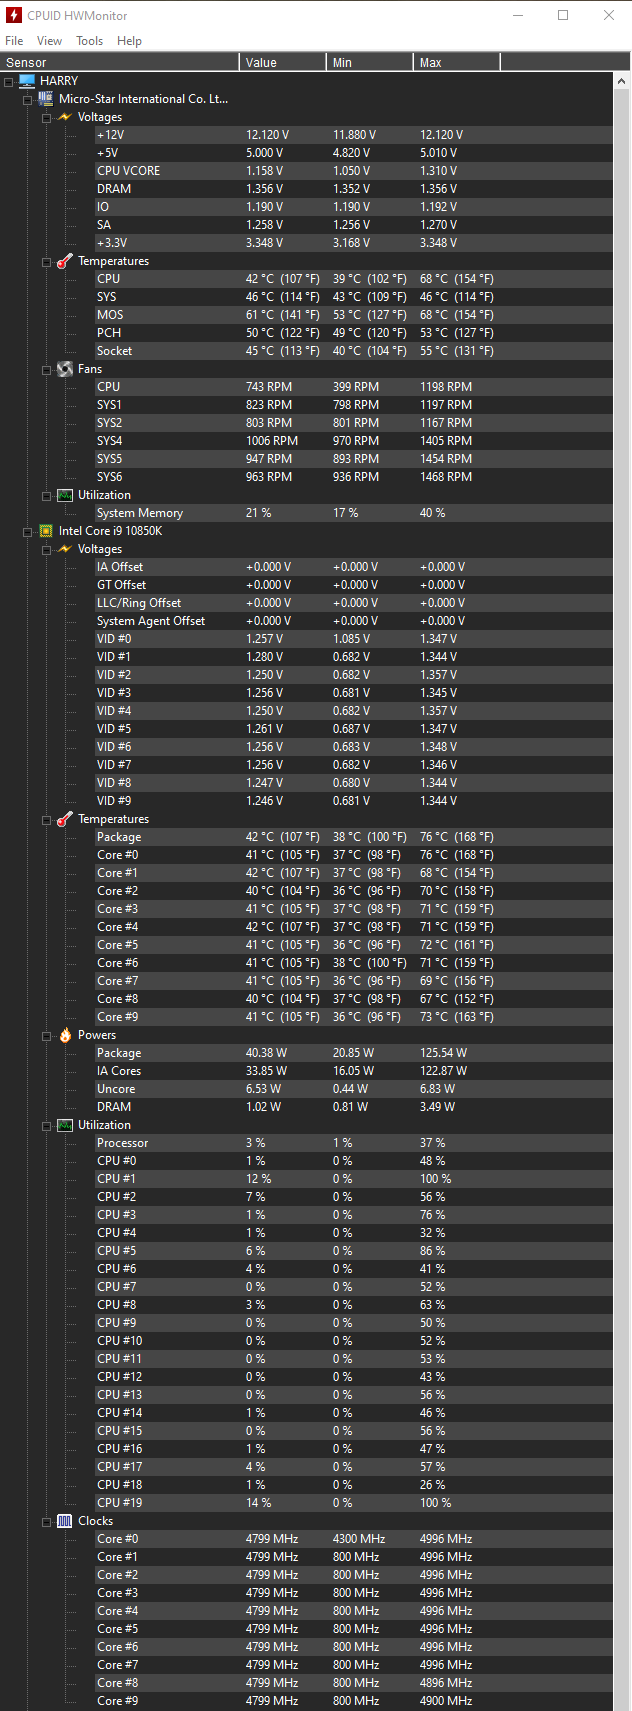Select the CPU #19 utilization row
Screen dimensions: 632x1711
[354, 1503]
